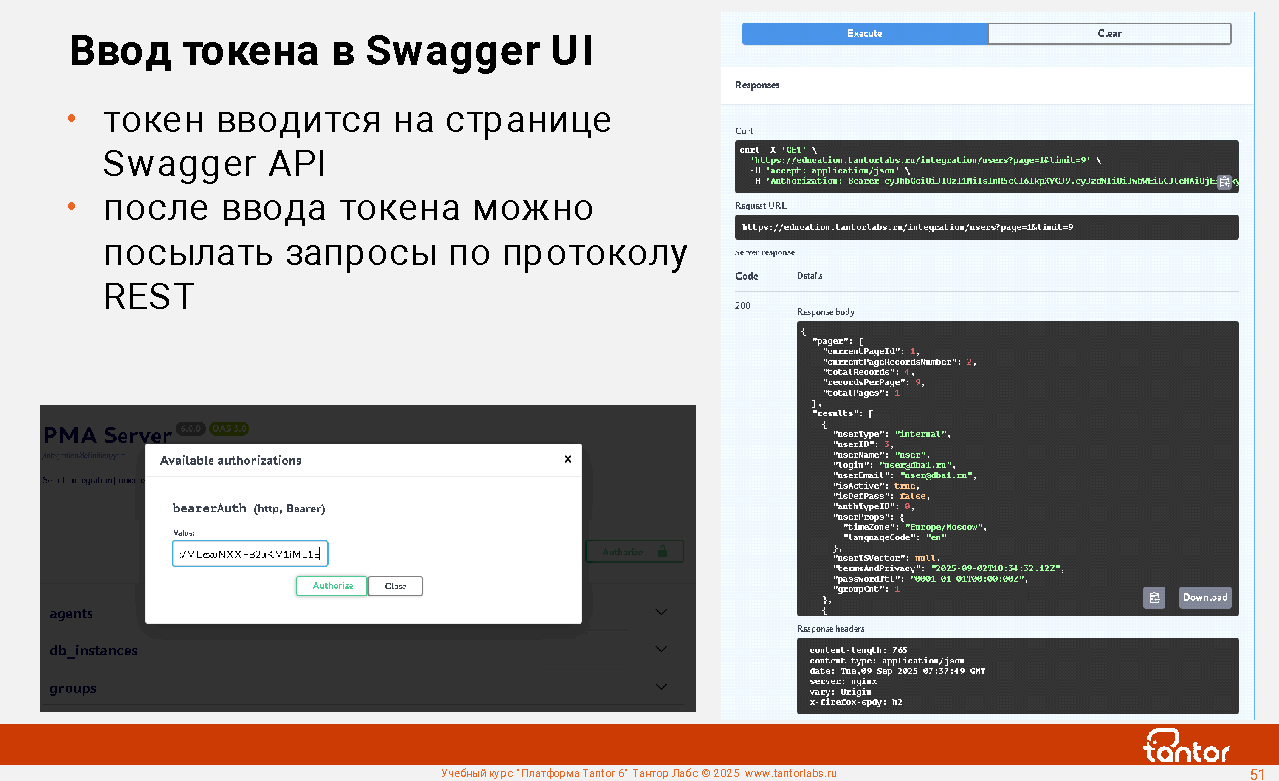Click the bearer token Value input field
1279x781 pixels.
pyautogui.click(x=250, y=554)
